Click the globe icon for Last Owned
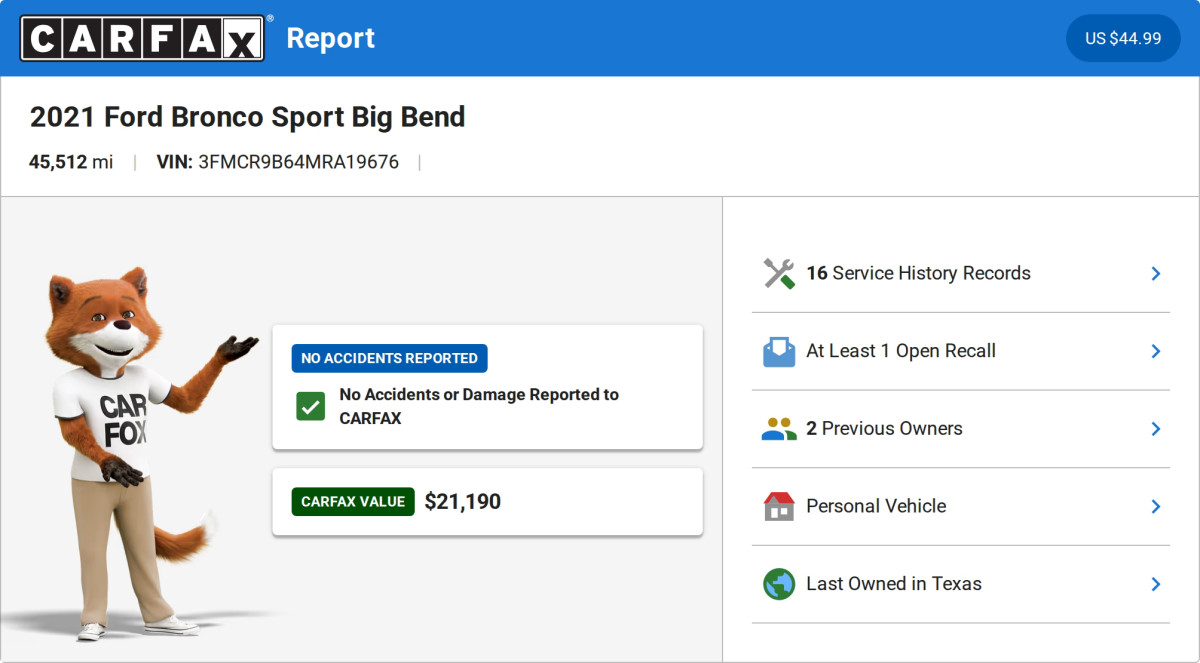This screenshot has height=663, width=1200. point(779,584)
